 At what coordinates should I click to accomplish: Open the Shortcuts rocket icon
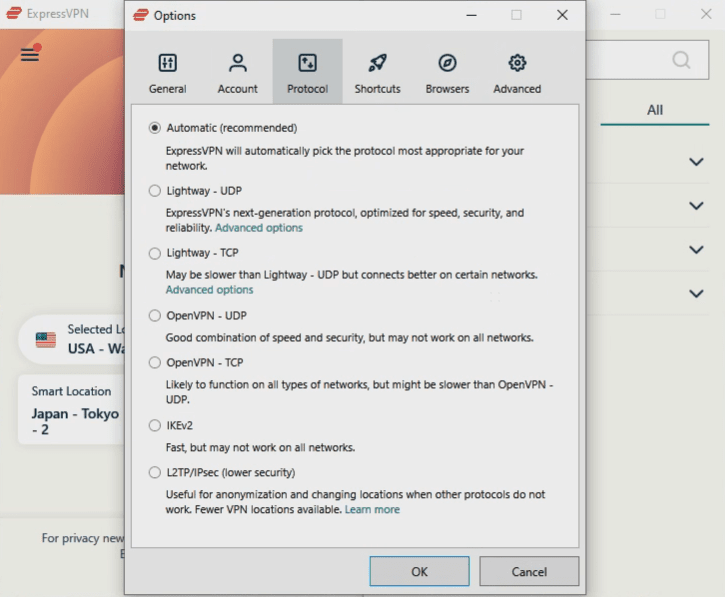(377, 63)
